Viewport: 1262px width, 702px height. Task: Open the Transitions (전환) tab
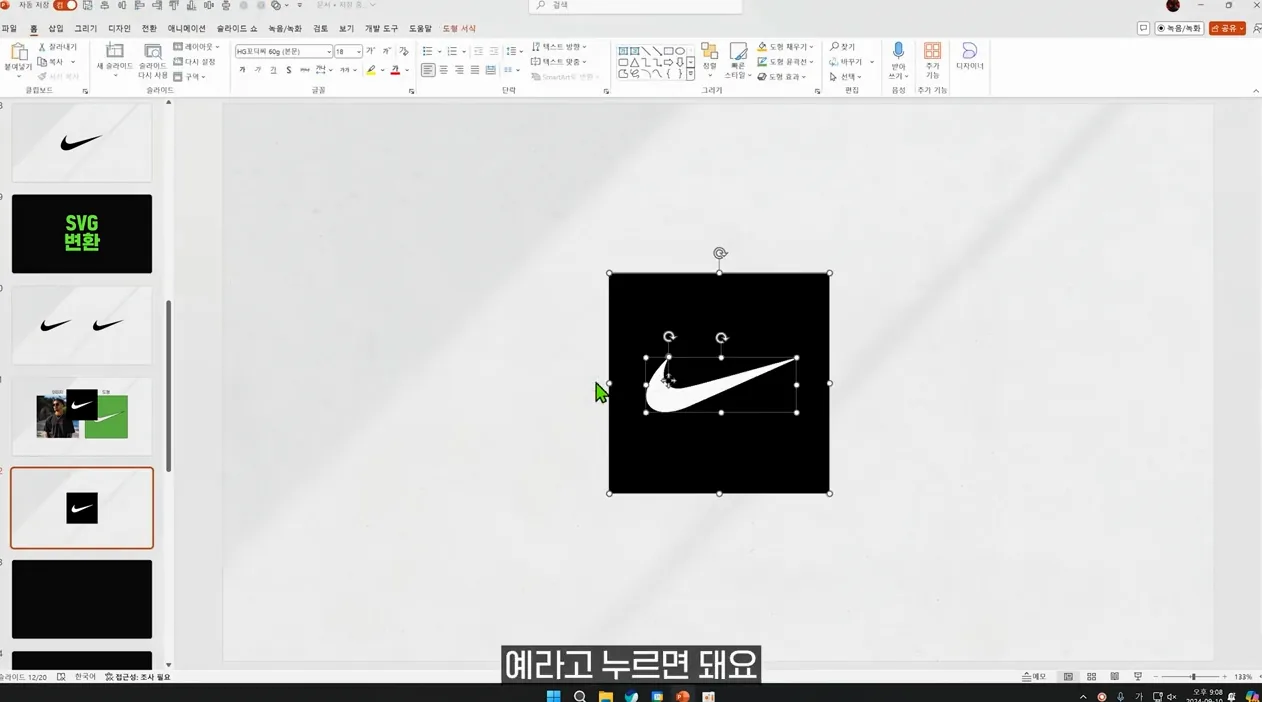point(149,29)
